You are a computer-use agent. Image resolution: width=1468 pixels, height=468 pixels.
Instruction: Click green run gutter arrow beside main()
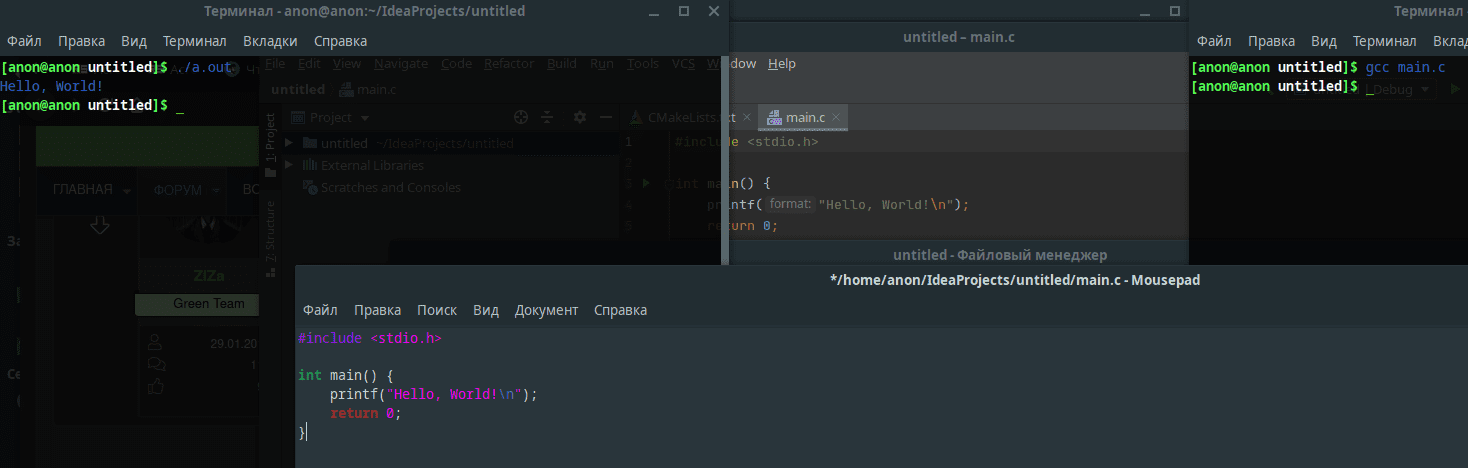pos(645,183)
